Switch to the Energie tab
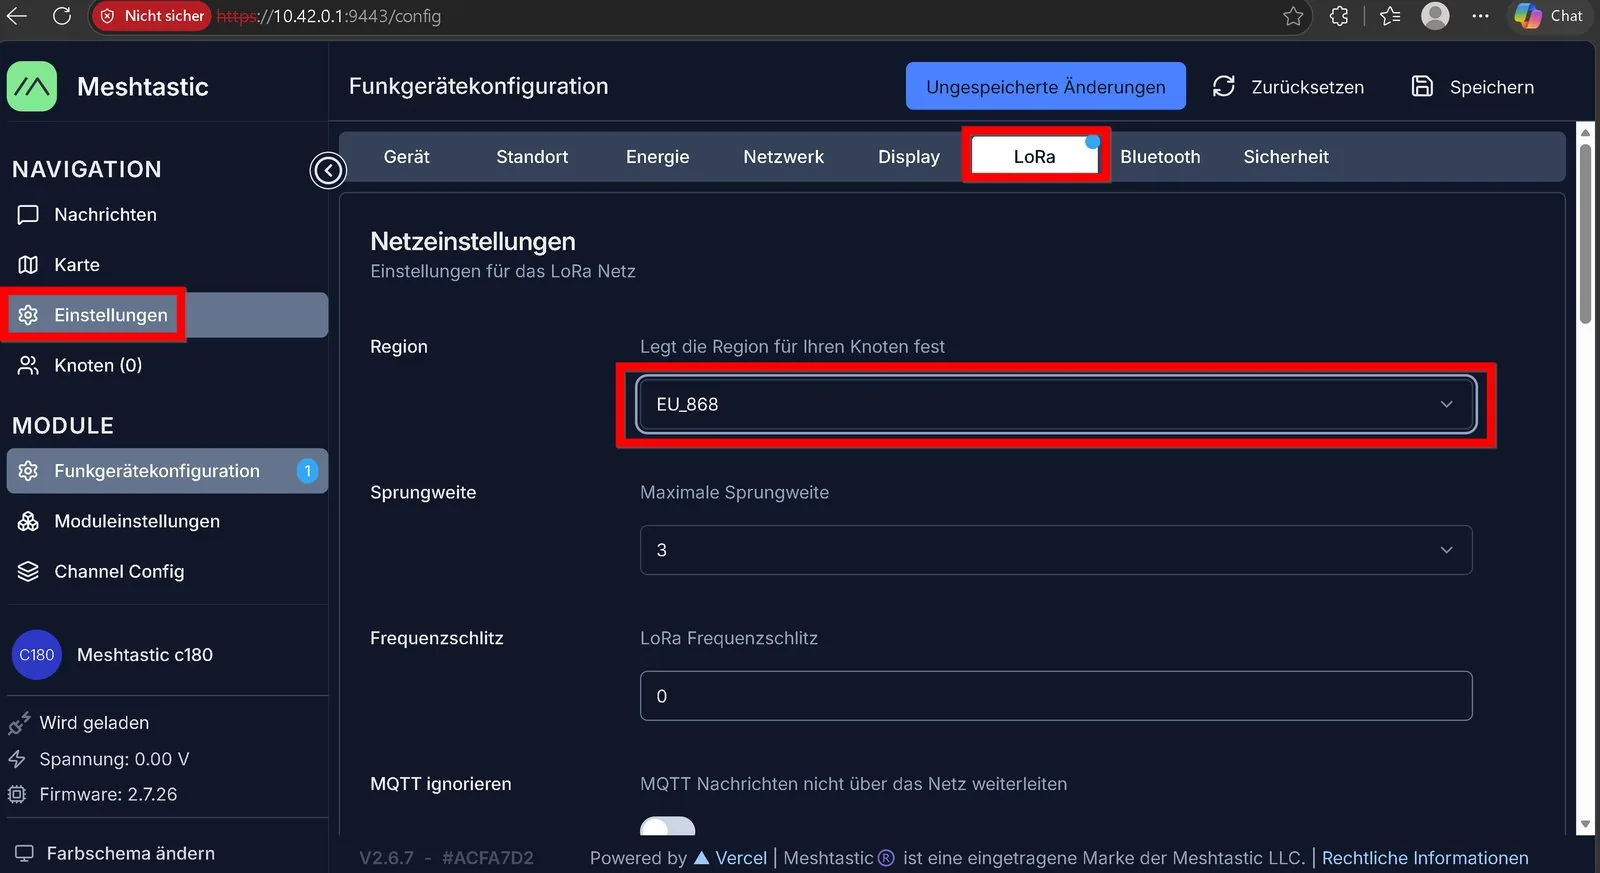Image resolution: width=1600 pixels, height=873 pixels. [x=657, y=157]
